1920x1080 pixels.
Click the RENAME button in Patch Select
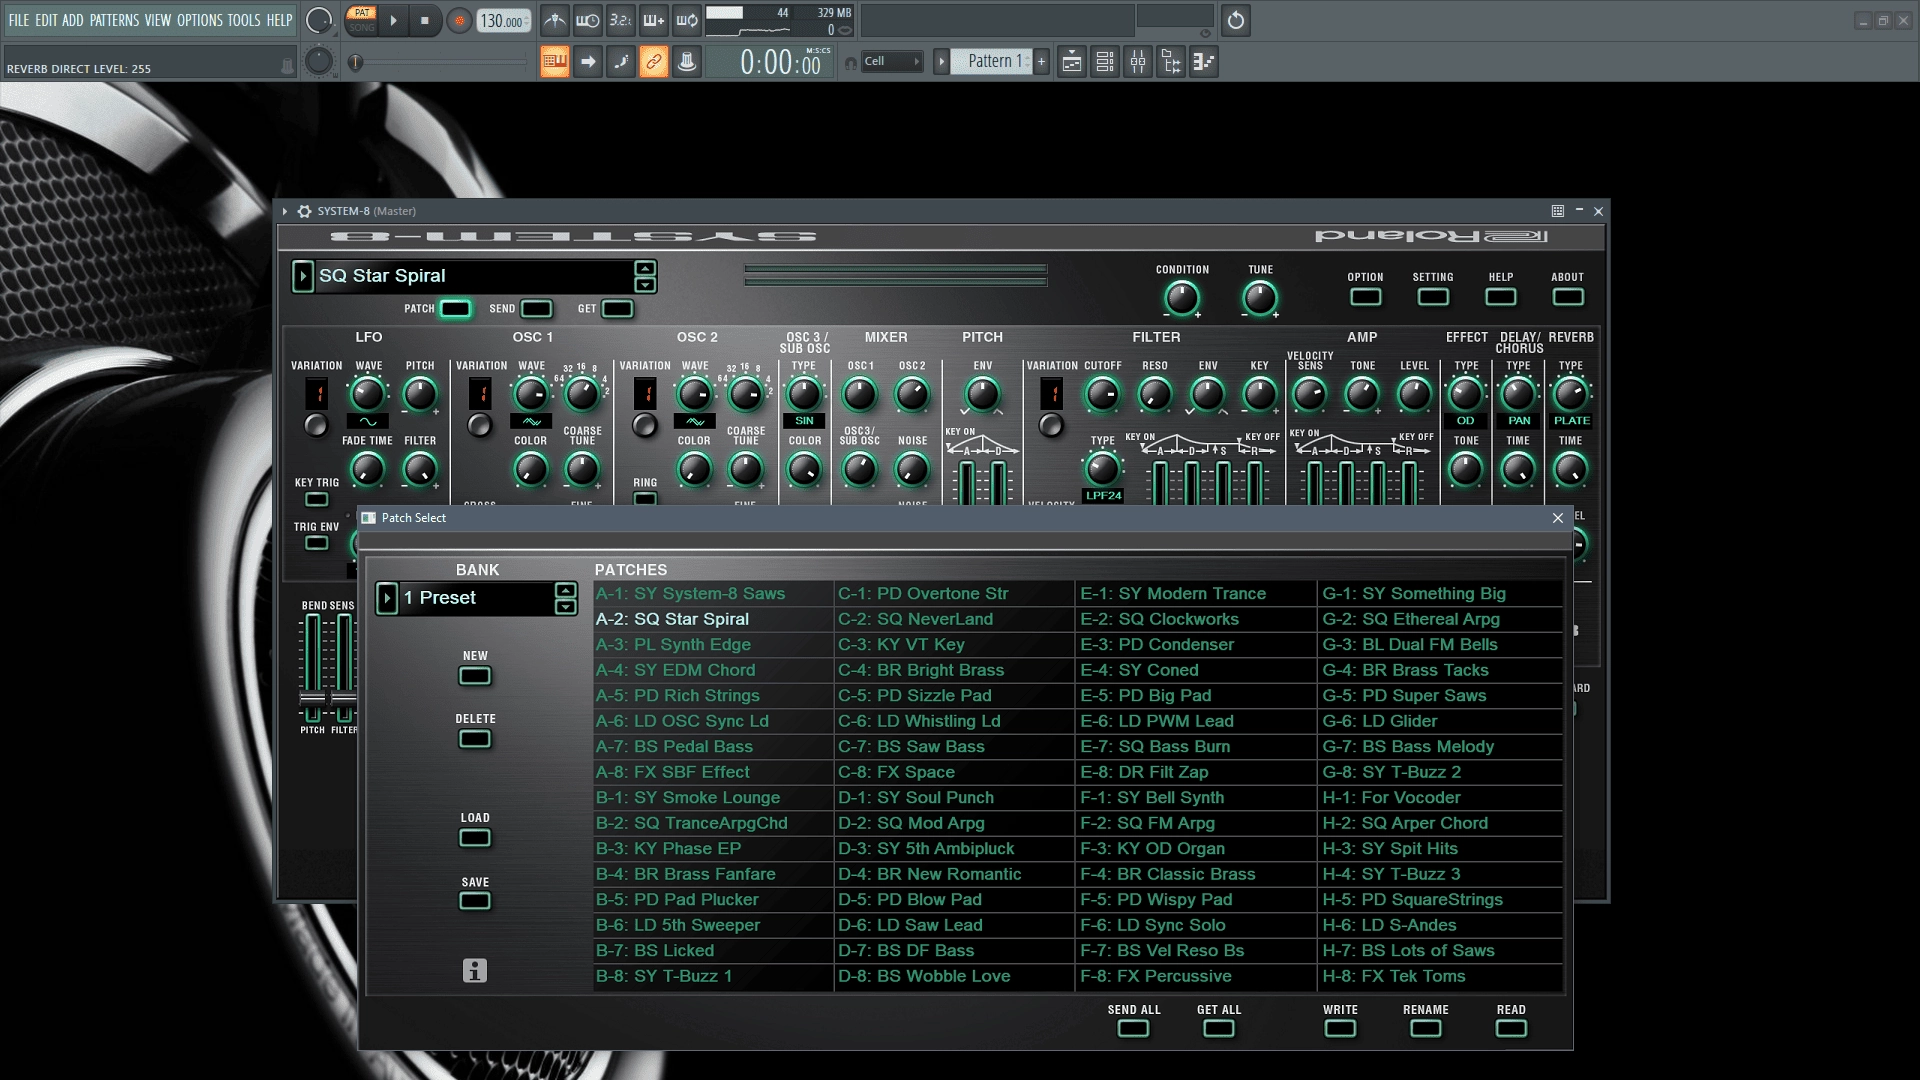point(1425,1028)
